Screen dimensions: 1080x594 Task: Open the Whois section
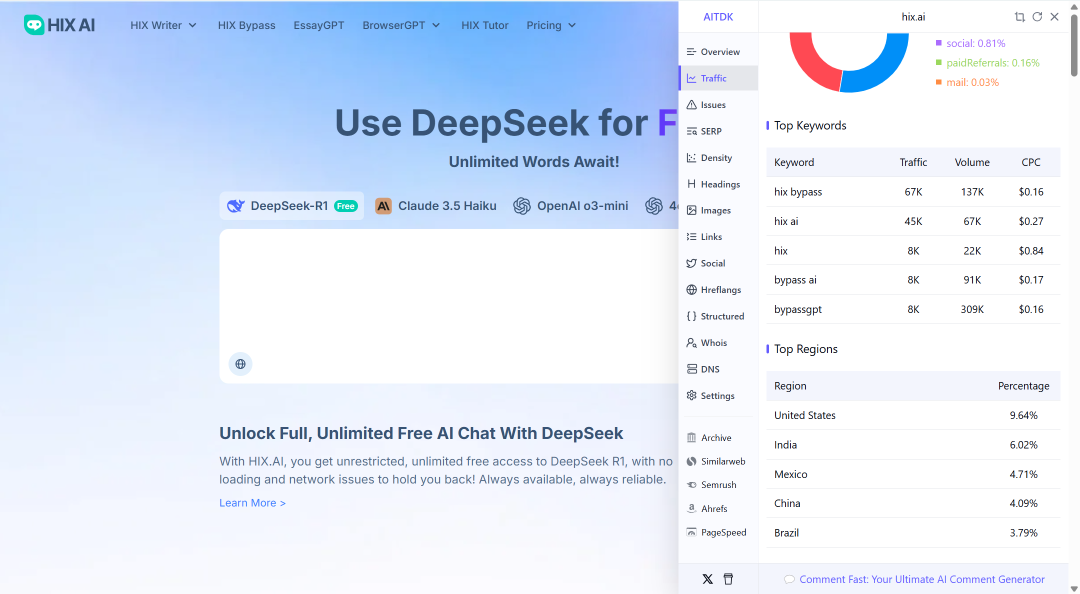click(x=718, y=342)
